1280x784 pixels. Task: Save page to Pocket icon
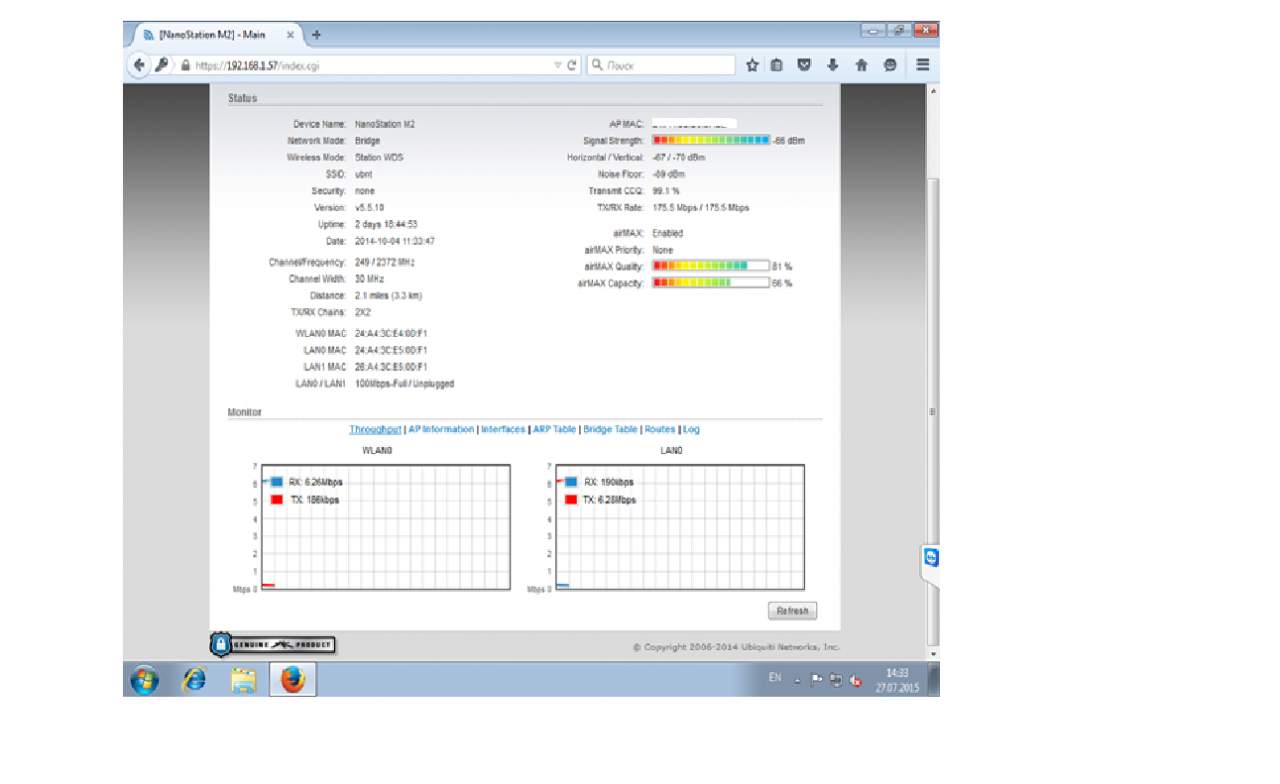pos(804,65)
